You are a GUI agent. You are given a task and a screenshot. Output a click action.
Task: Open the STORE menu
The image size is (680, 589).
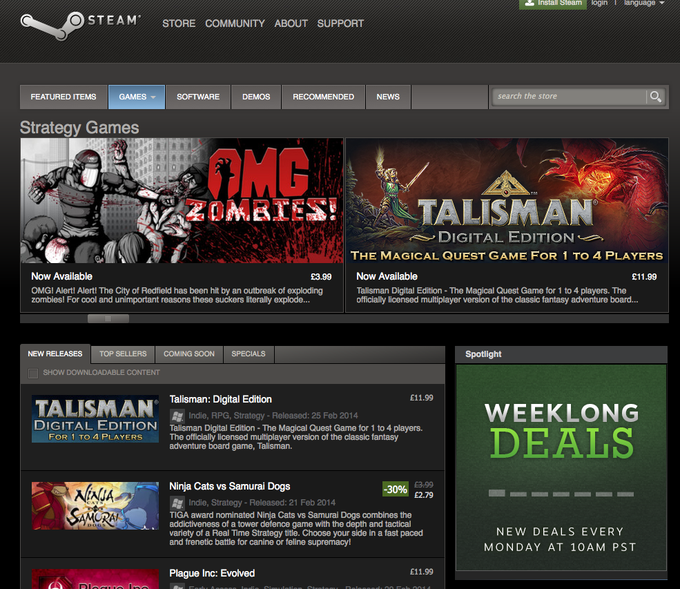point(179,23)
